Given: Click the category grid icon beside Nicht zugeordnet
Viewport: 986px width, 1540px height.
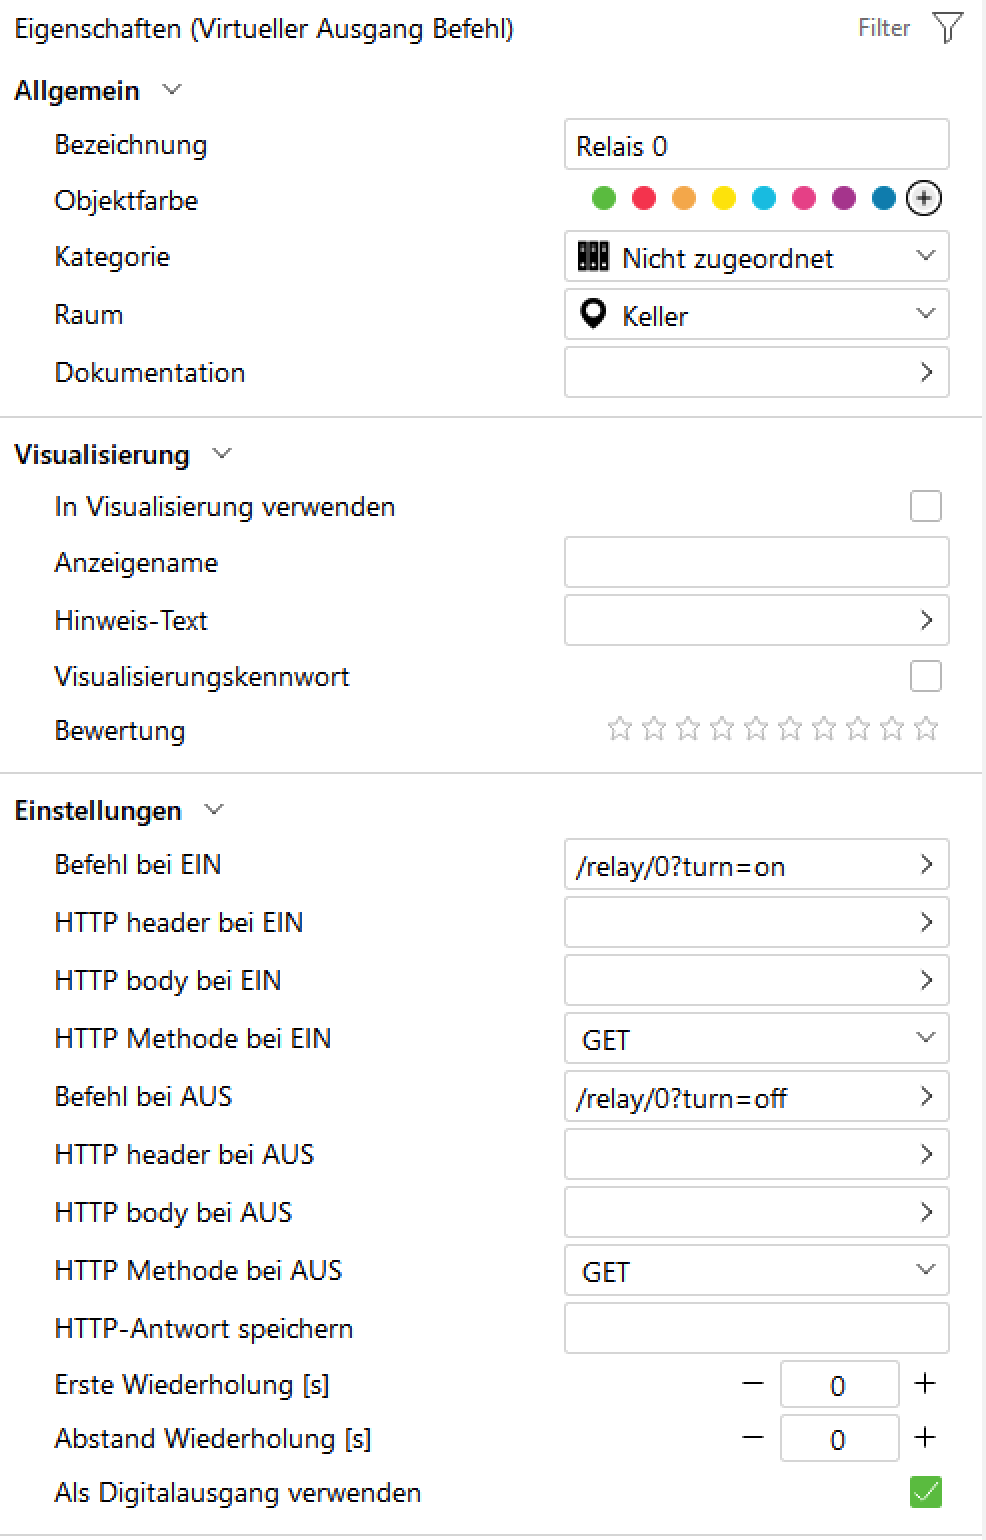Looking at the screenshot, I should (593, 256).
